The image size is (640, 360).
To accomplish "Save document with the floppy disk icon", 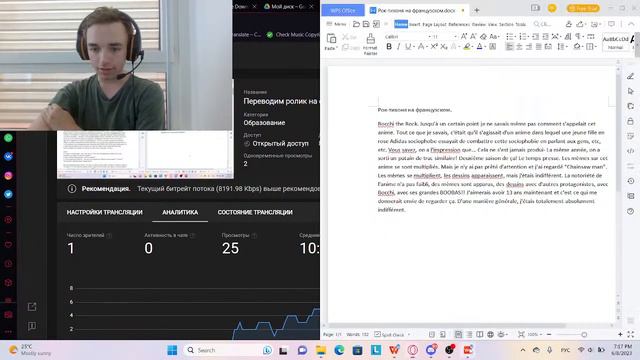I will coord(366,24).
